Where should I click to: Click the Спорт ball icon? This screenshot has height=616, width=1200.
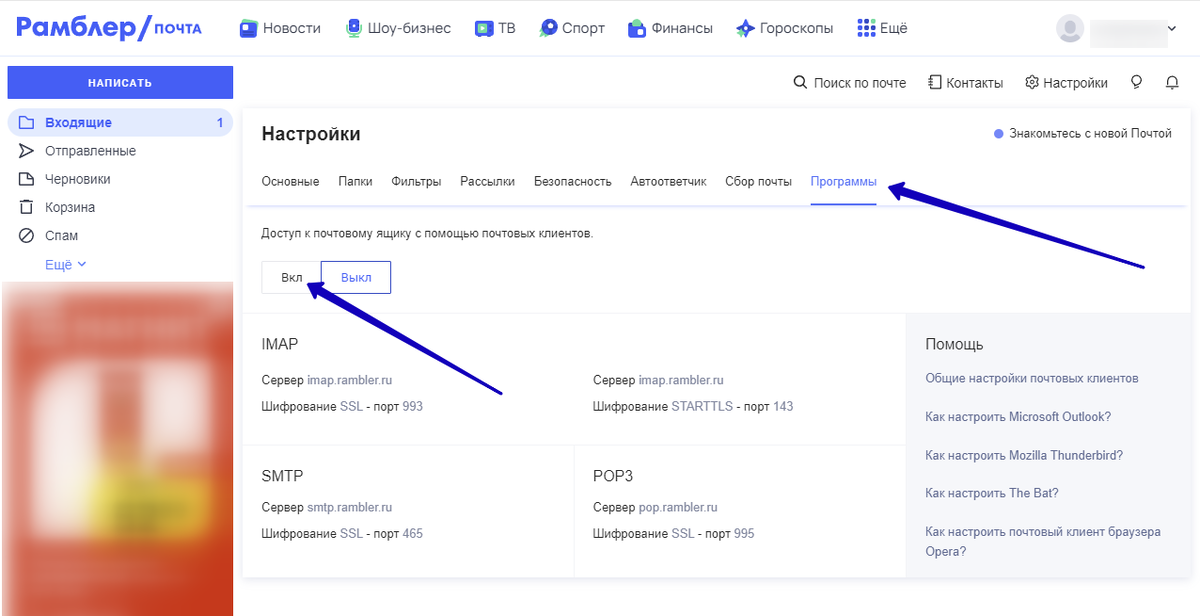[x=548, y=28]
